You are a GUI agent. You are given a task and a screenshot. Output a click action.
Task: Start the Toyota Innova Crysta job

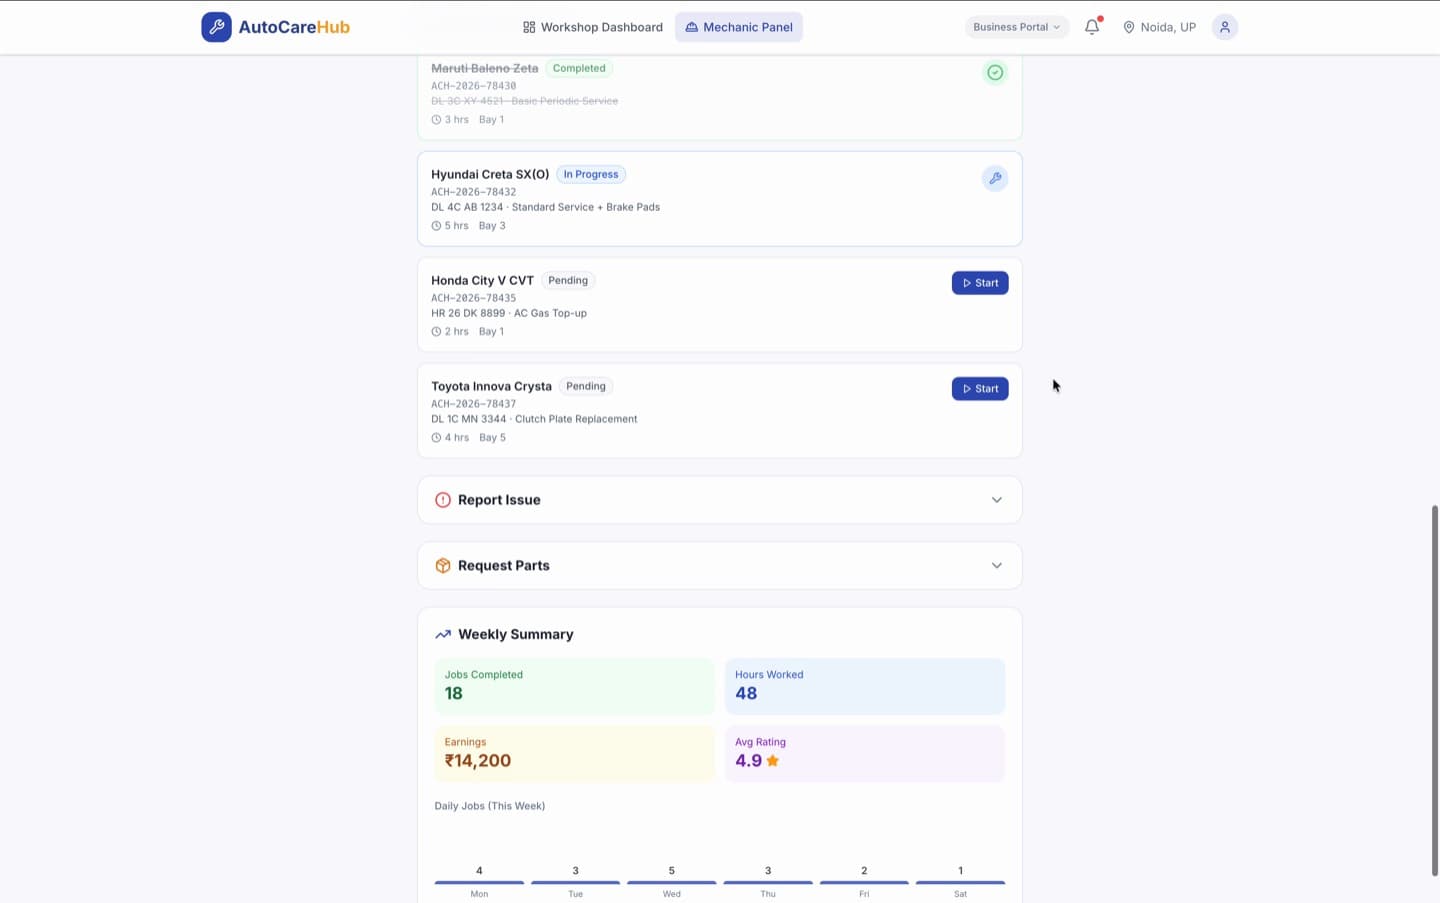(x=980, y=389)
